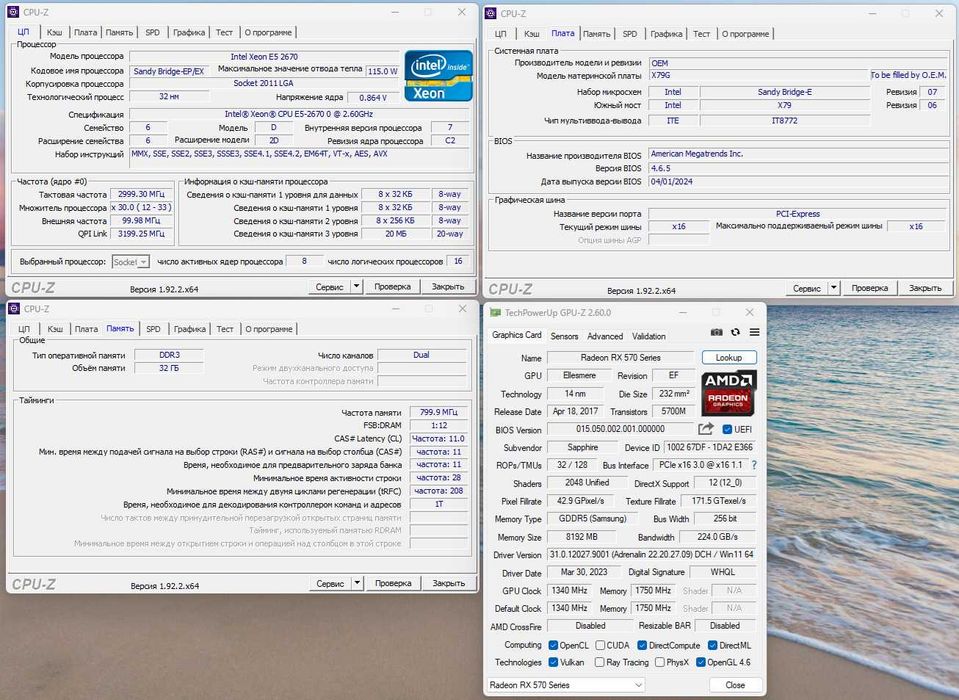This screenshot has width=959, height=700.
Task: Click the Dual channel count value
Action: 421,355
